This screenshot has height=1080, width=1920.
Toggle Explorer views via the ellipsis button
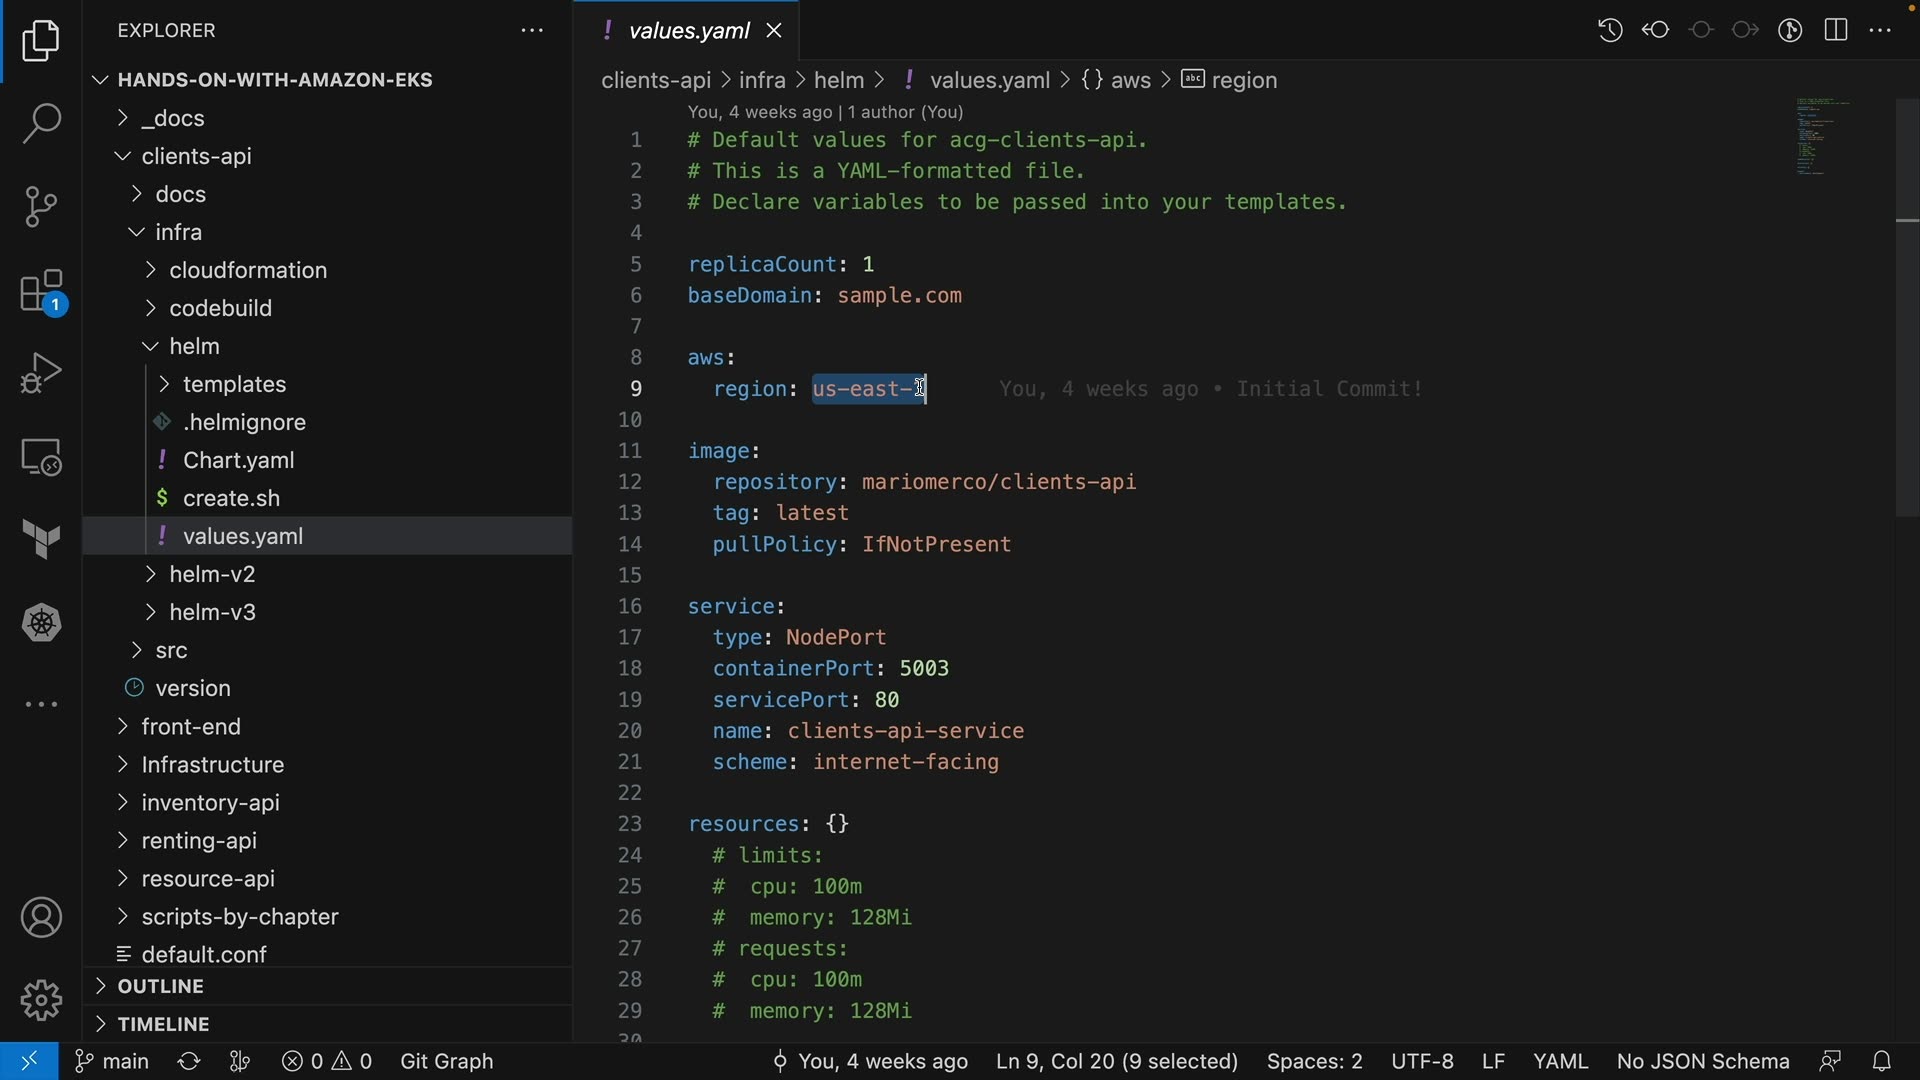(x=532, y=31)
